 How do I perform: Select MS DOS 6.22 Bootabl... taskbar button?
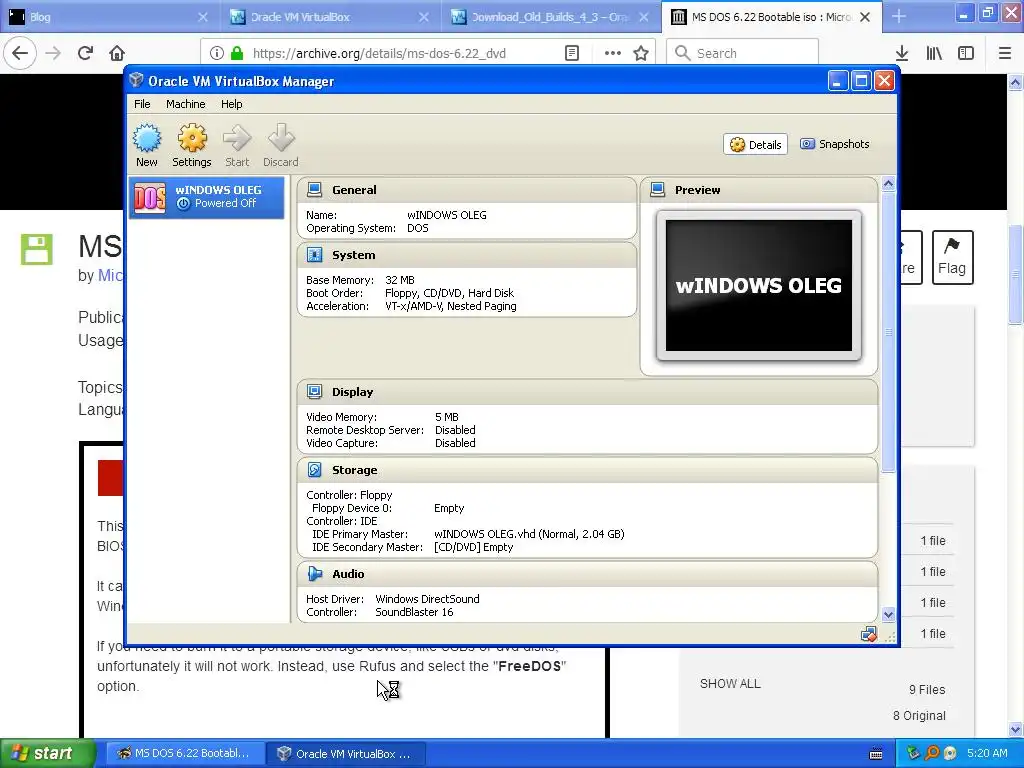185,754
